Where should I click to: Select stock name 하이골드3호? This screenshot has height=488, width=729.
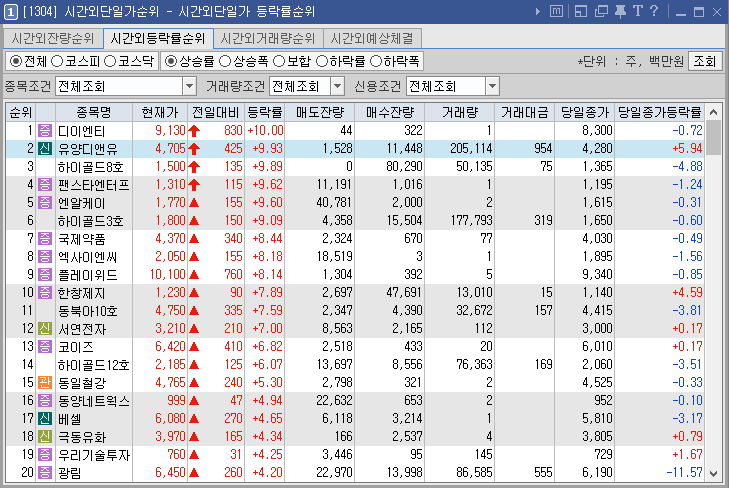[91, 221]
